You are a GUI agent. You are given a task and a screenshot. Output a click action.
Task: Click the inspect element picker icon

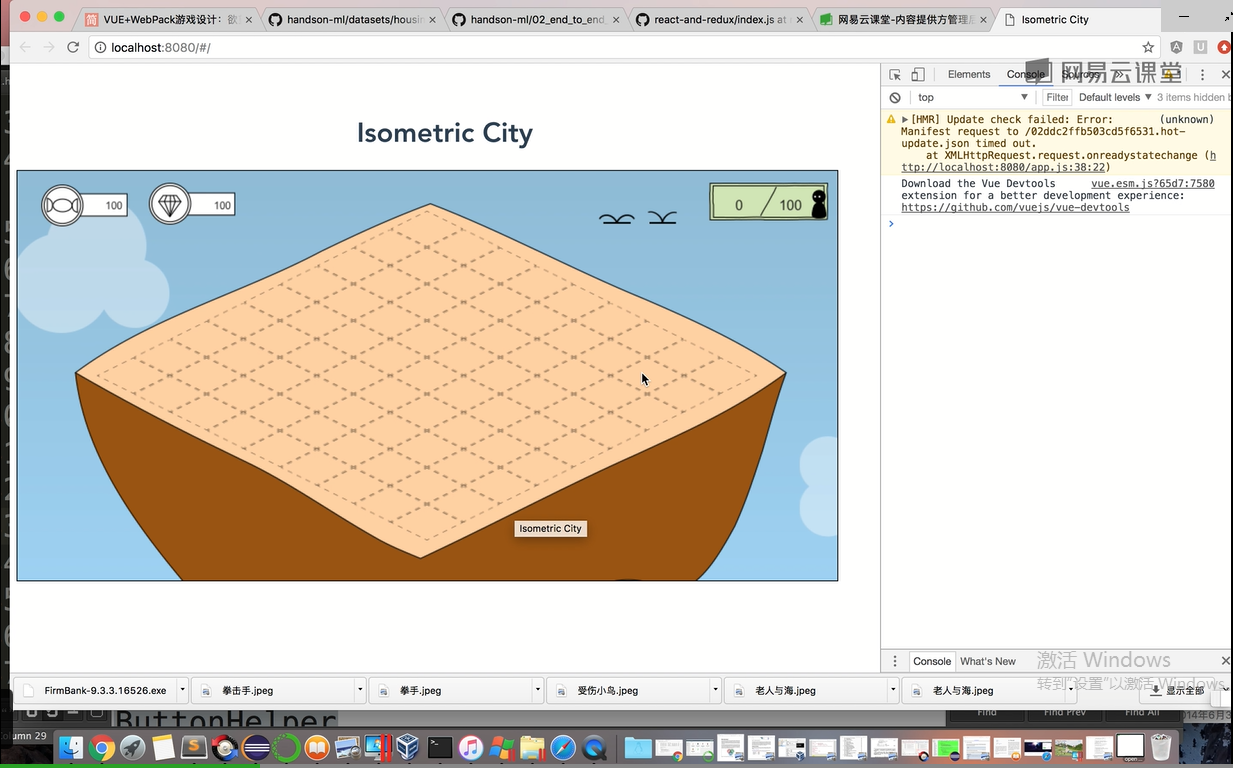pos(895,75)
